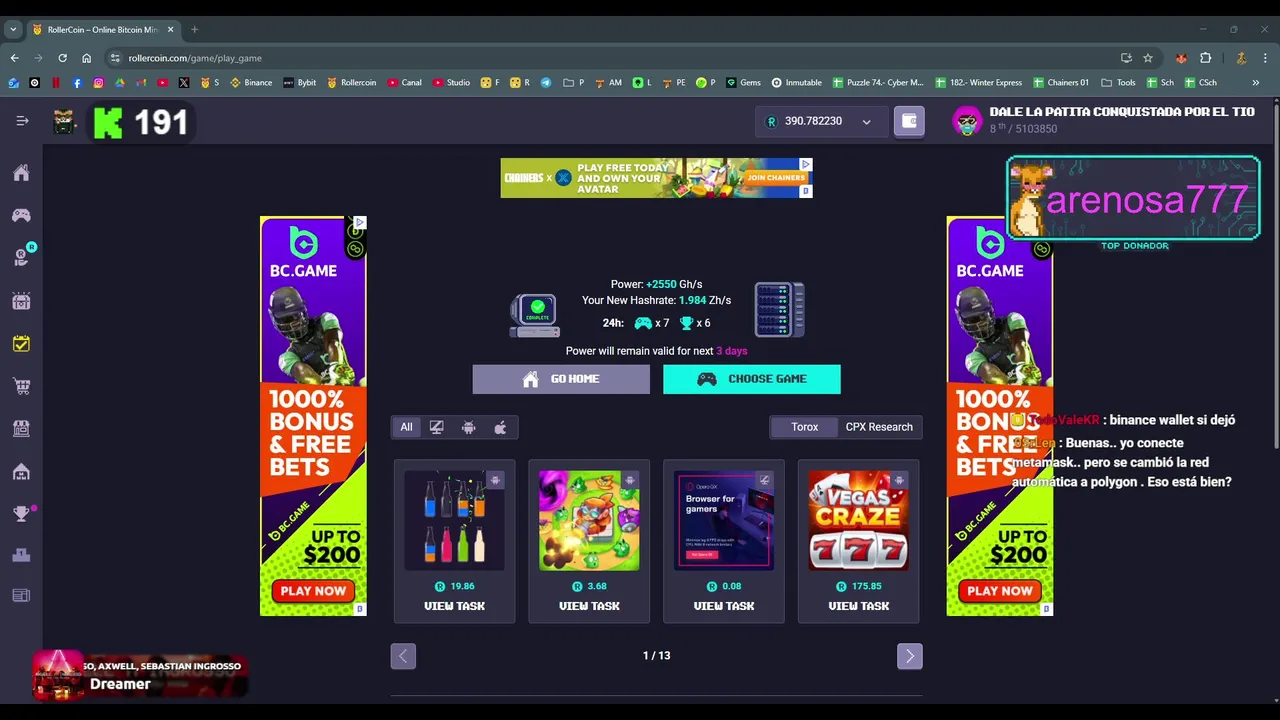This screenshot has height=720, width=1280.
Task: Switch to the Torox offers tab
Action: coord(804,427)
